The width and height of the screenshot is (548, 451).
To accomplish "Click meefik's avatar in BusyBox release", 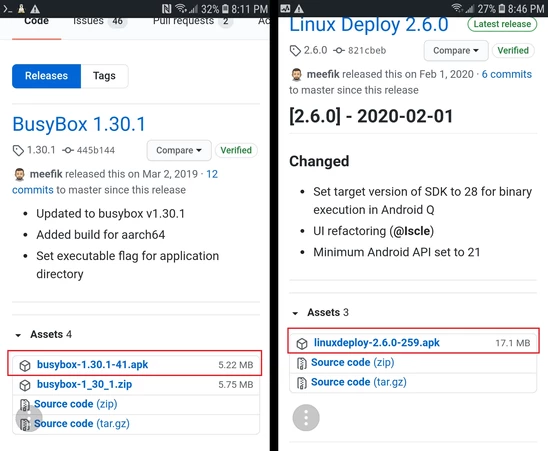I will 20,174.
